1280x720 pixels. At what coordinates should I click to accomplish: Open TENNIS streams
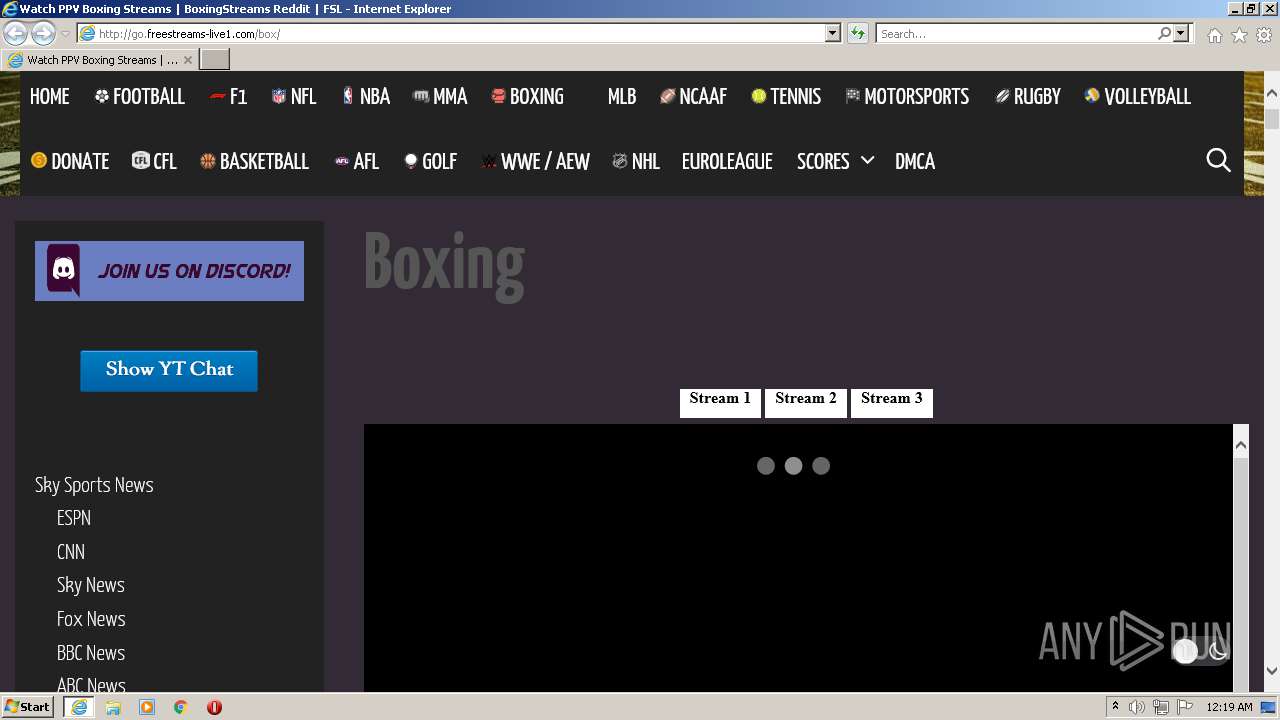(x=786, y=97)
